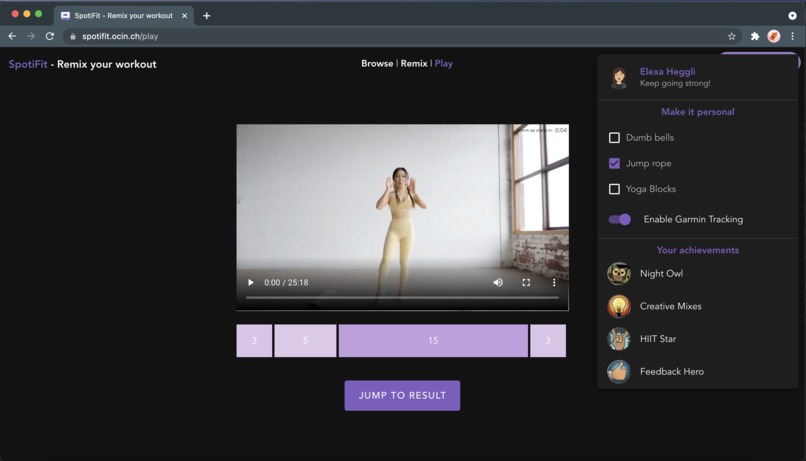Go to the Browse page
806x461 pixels.
click(x=377, y=64)
